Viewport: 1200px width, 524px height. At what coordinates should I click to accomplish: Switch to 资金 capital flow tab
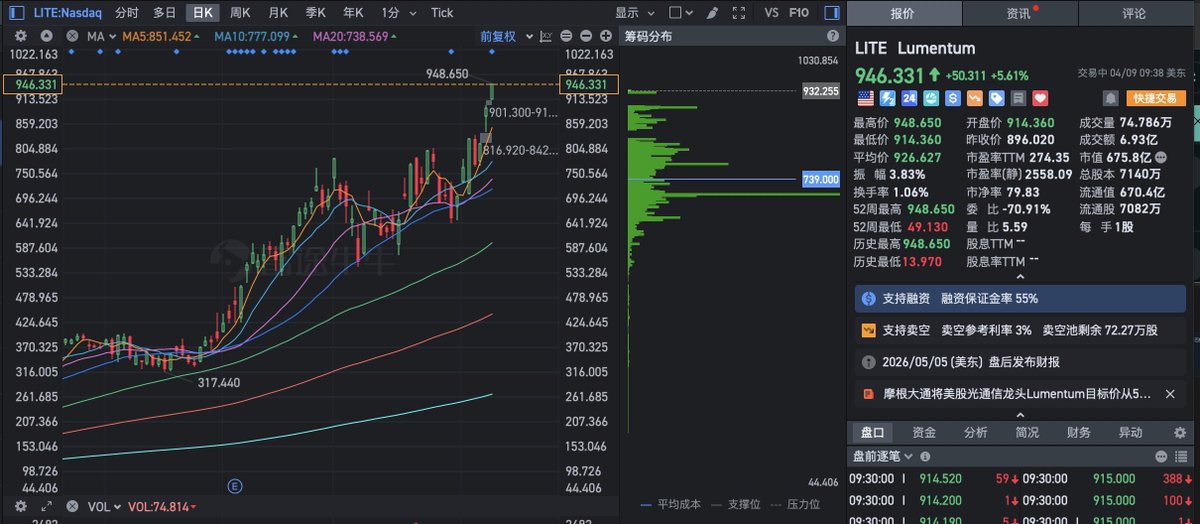click(924, 432)
